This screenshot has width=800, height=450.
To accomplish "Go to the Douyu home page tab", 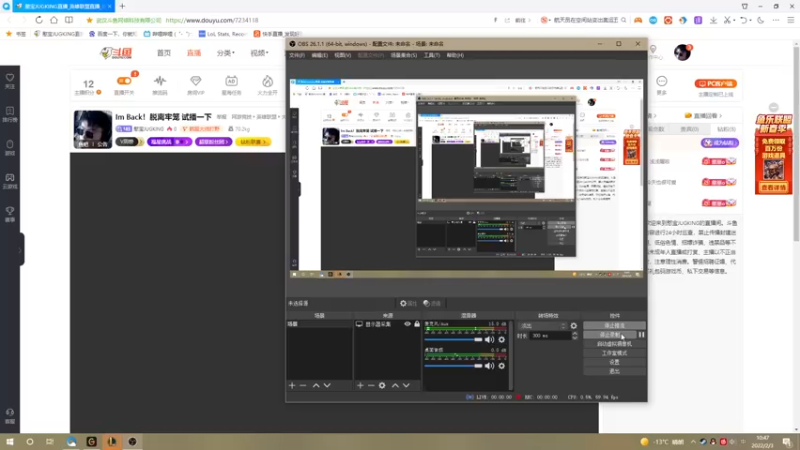I will [x=164, y=53].
